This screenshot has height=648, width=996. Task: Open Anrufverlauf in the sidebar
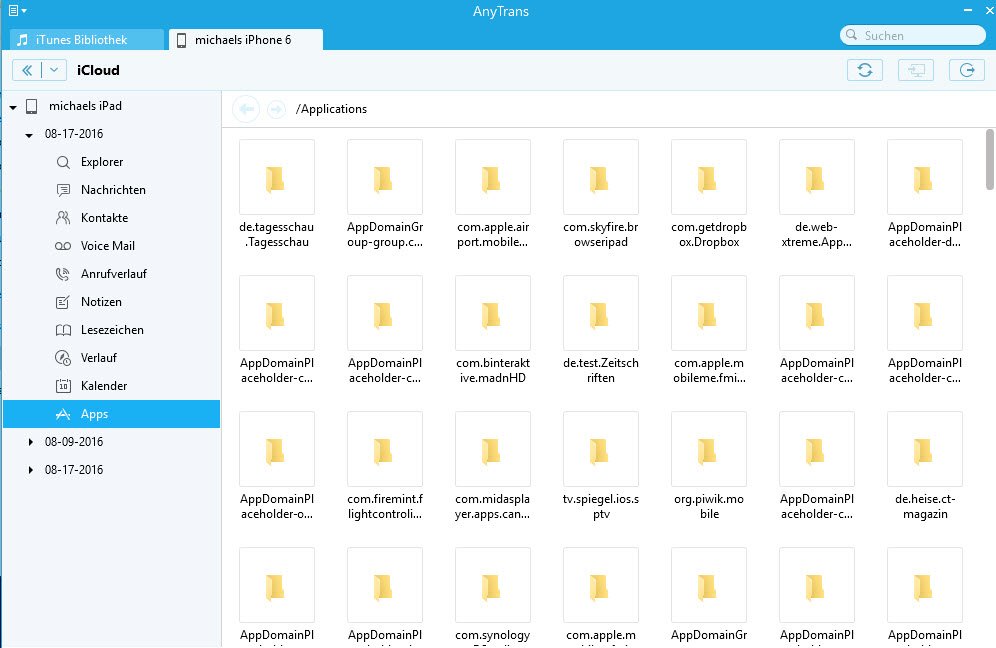click(x=112, y=274)
